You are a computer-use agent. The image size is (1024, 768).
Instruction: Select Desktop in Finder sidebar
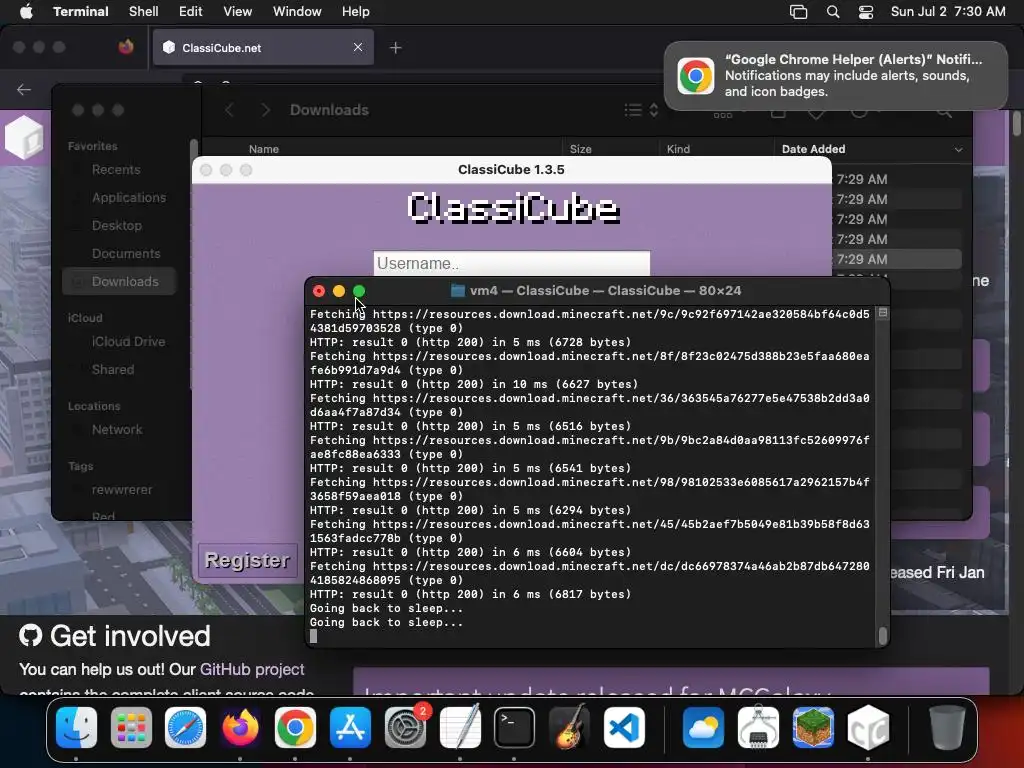pyautogui.click(x=117, y=226)
